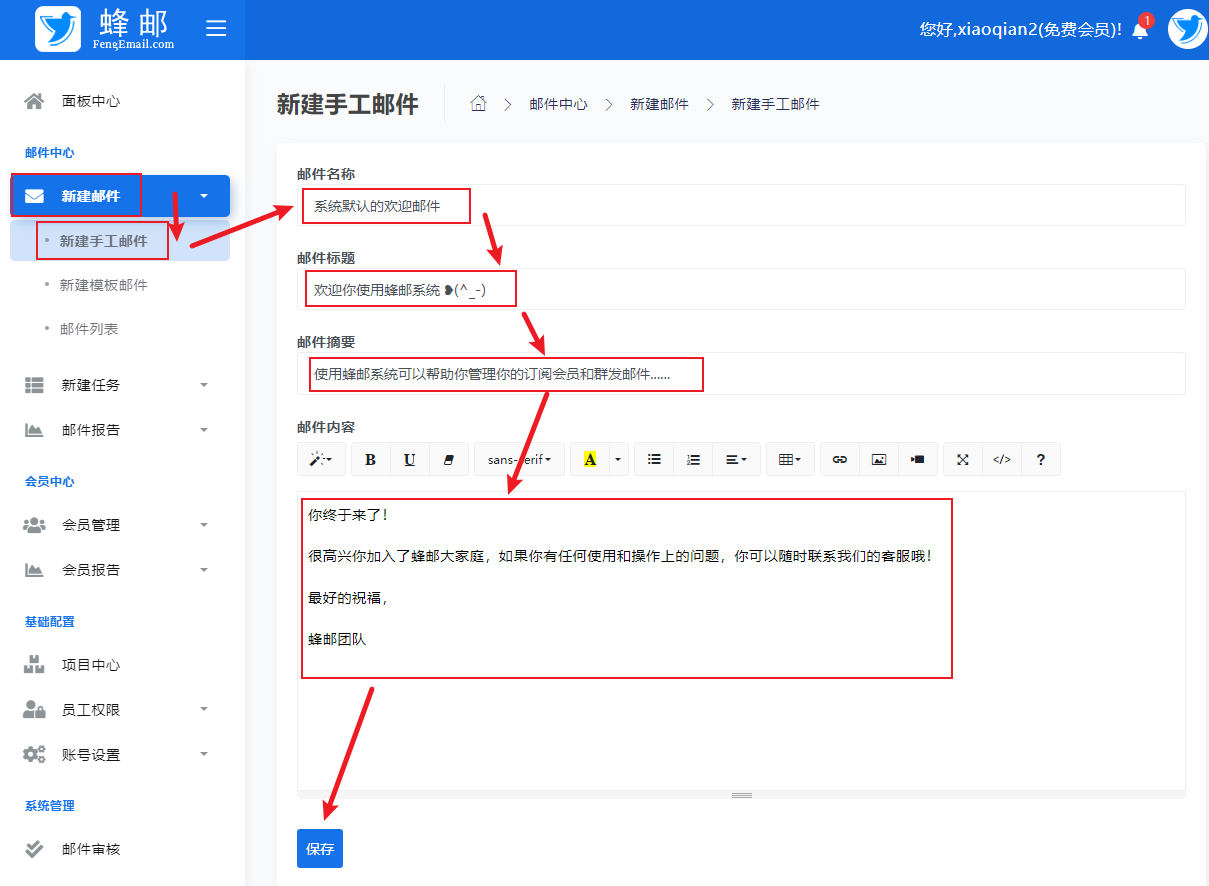Click the 新建手工邮件 breadcrumb item
The width and height of the screenshot is (1209, 886).
(x=775, y=104)
